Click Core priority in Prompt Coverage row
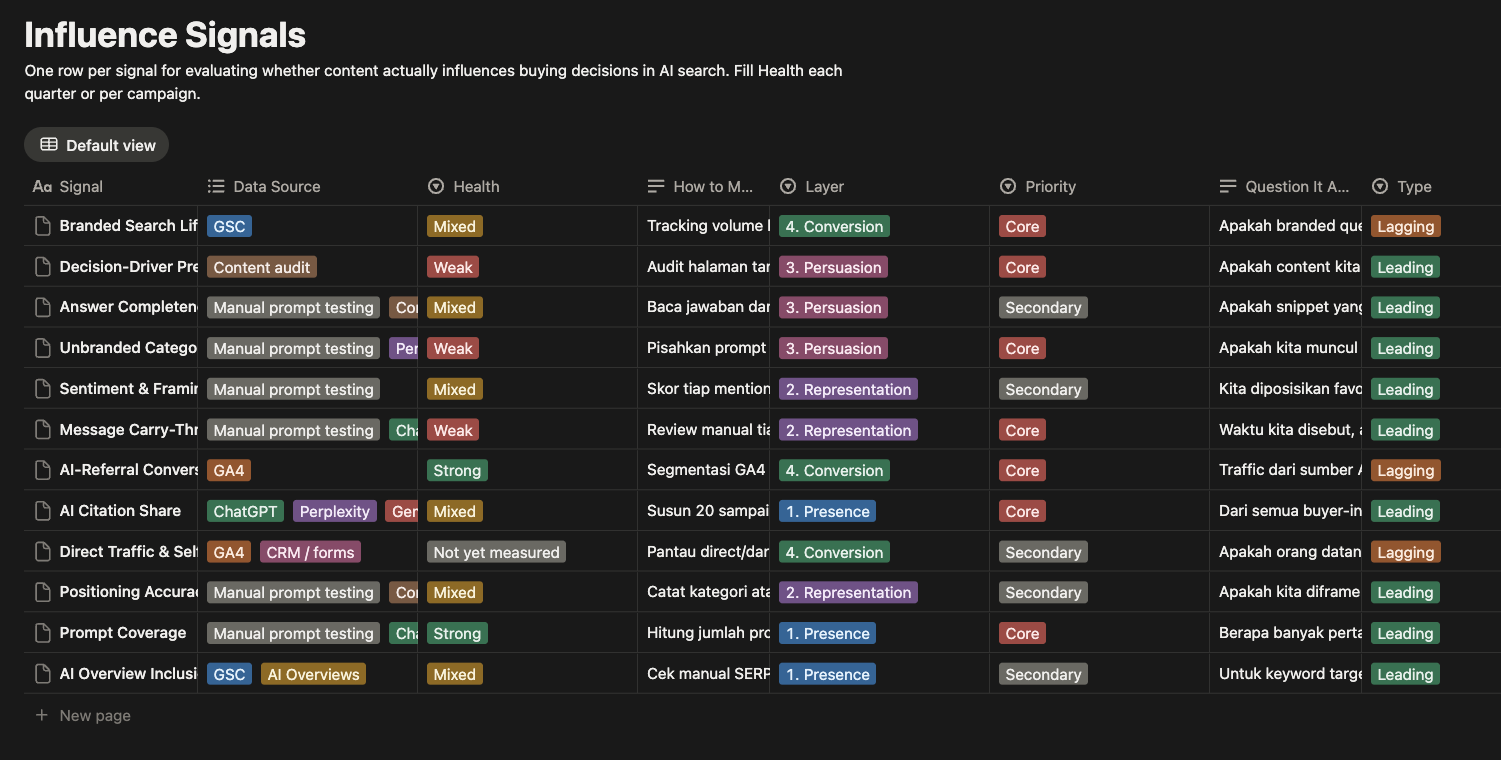This screenshot has width=1501, height=760. click(x=1022, y=633)
